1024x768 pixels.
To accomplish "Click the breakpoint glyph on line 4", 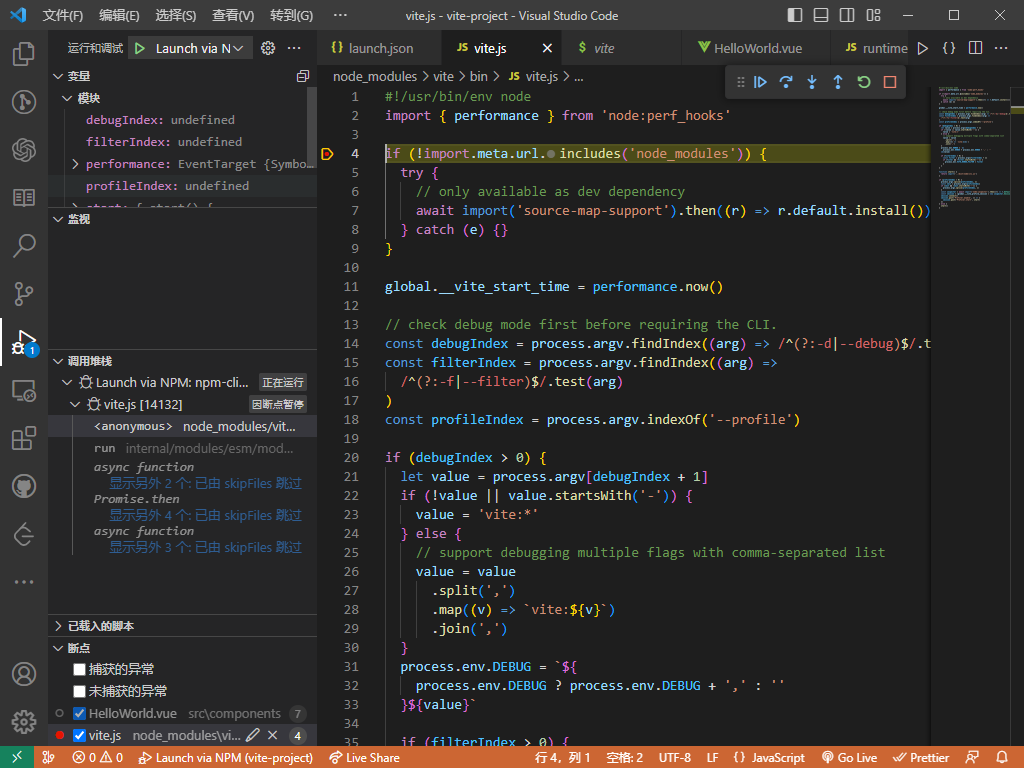I will click(327, 154).
